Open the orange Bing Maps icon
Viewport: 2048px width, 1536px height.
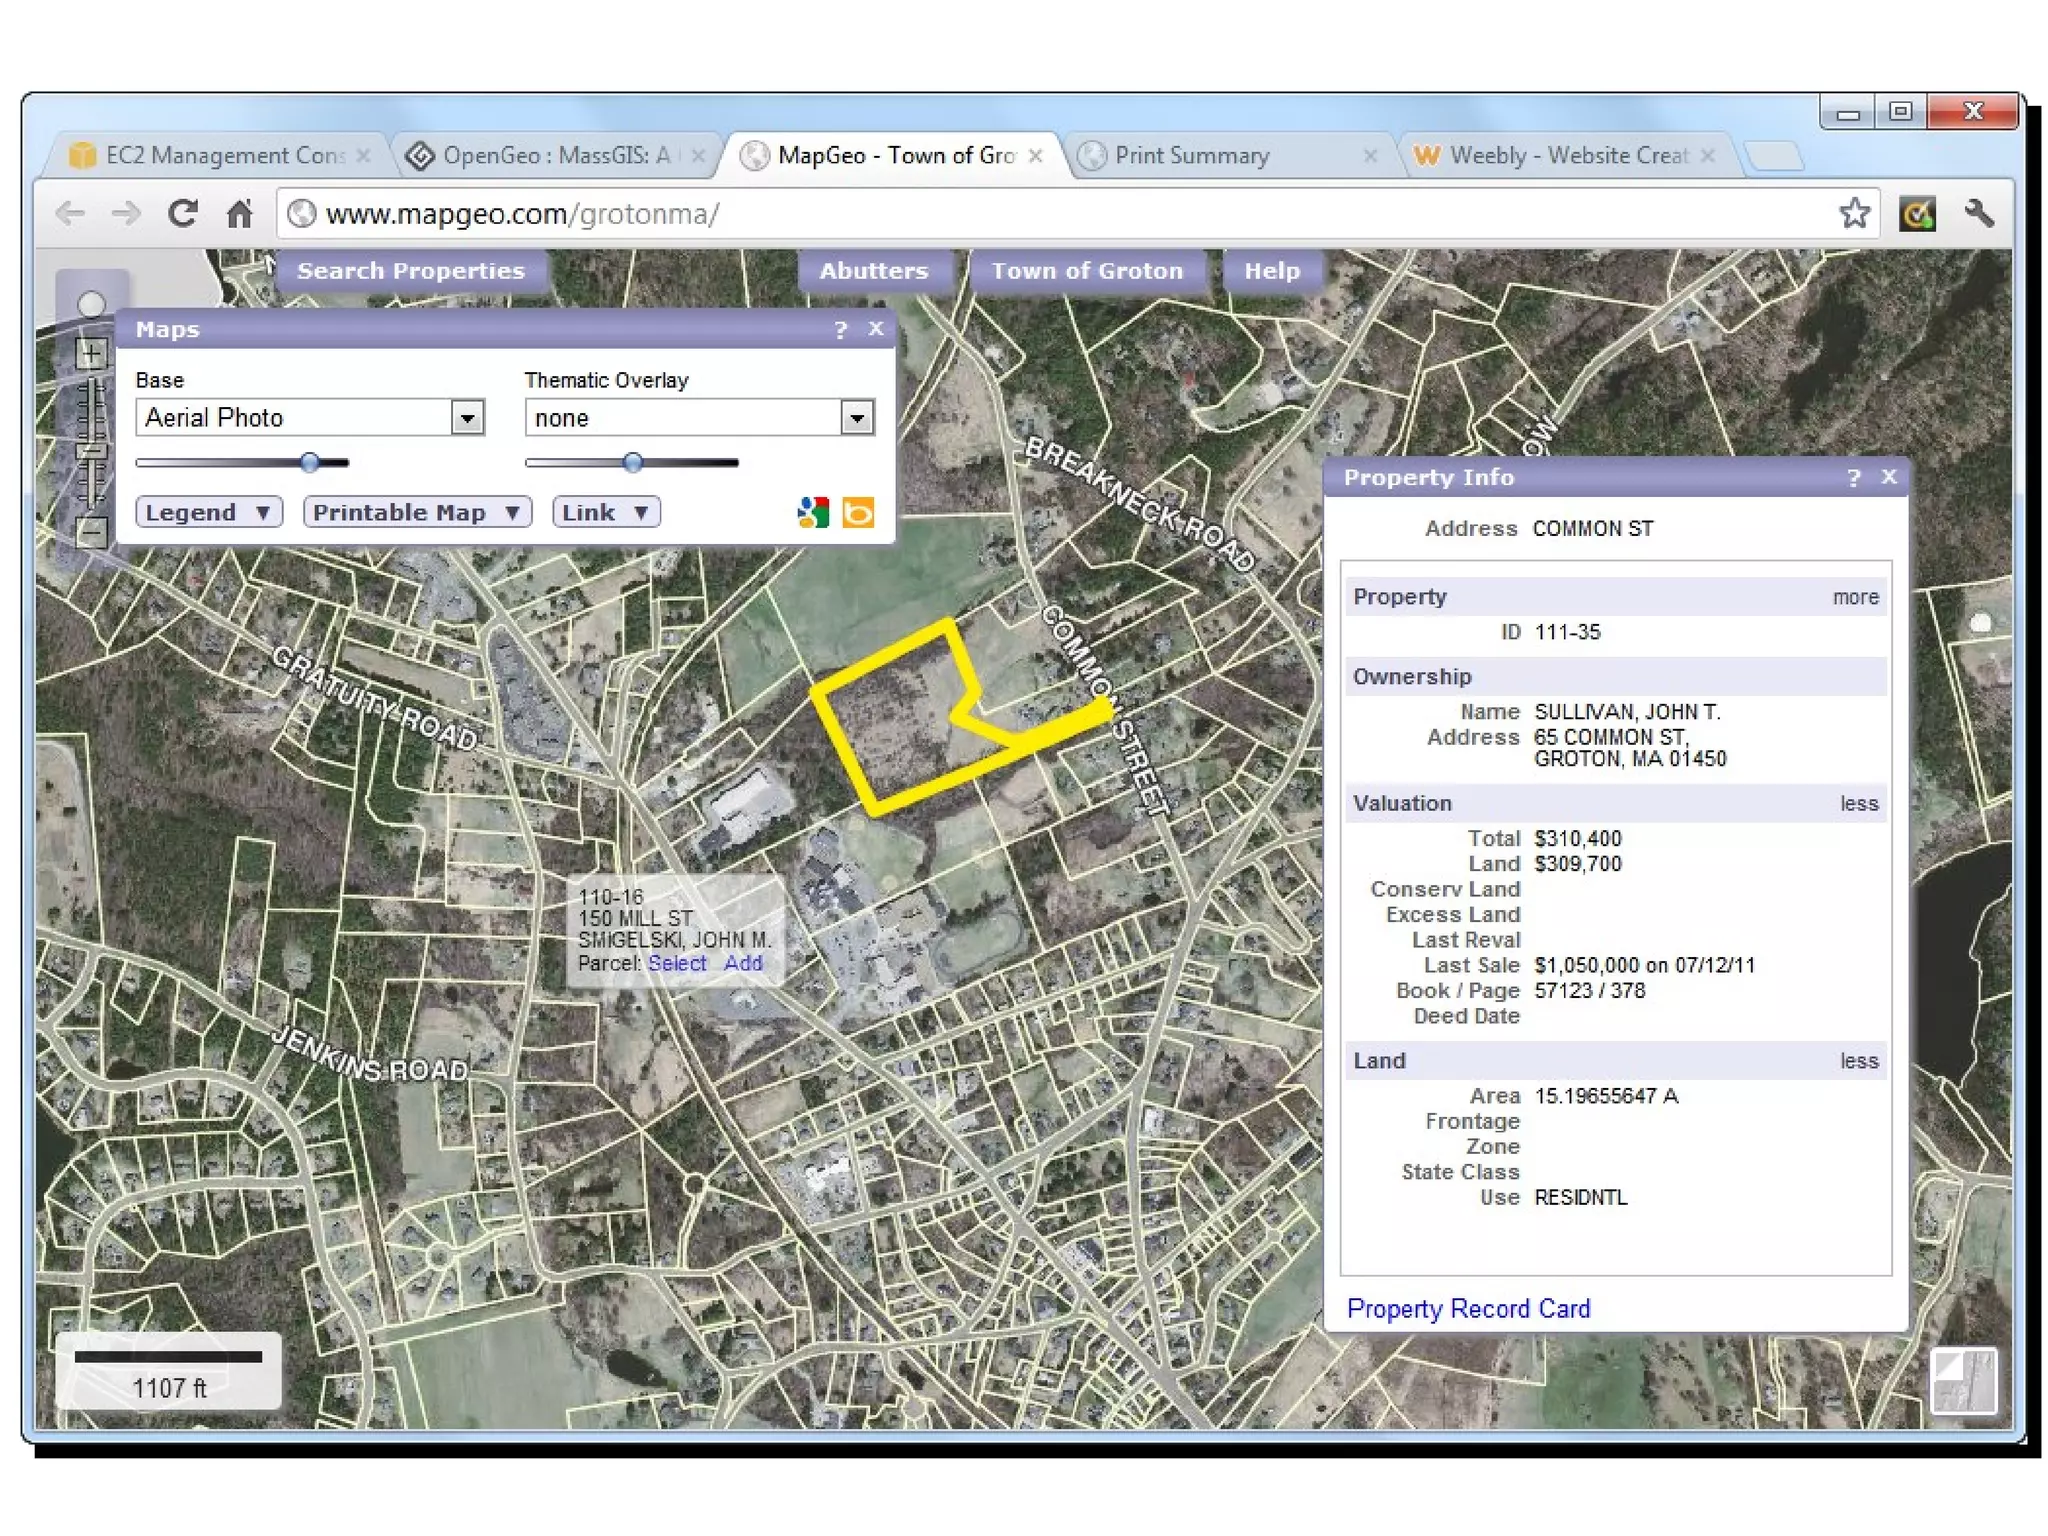point(858,513)
